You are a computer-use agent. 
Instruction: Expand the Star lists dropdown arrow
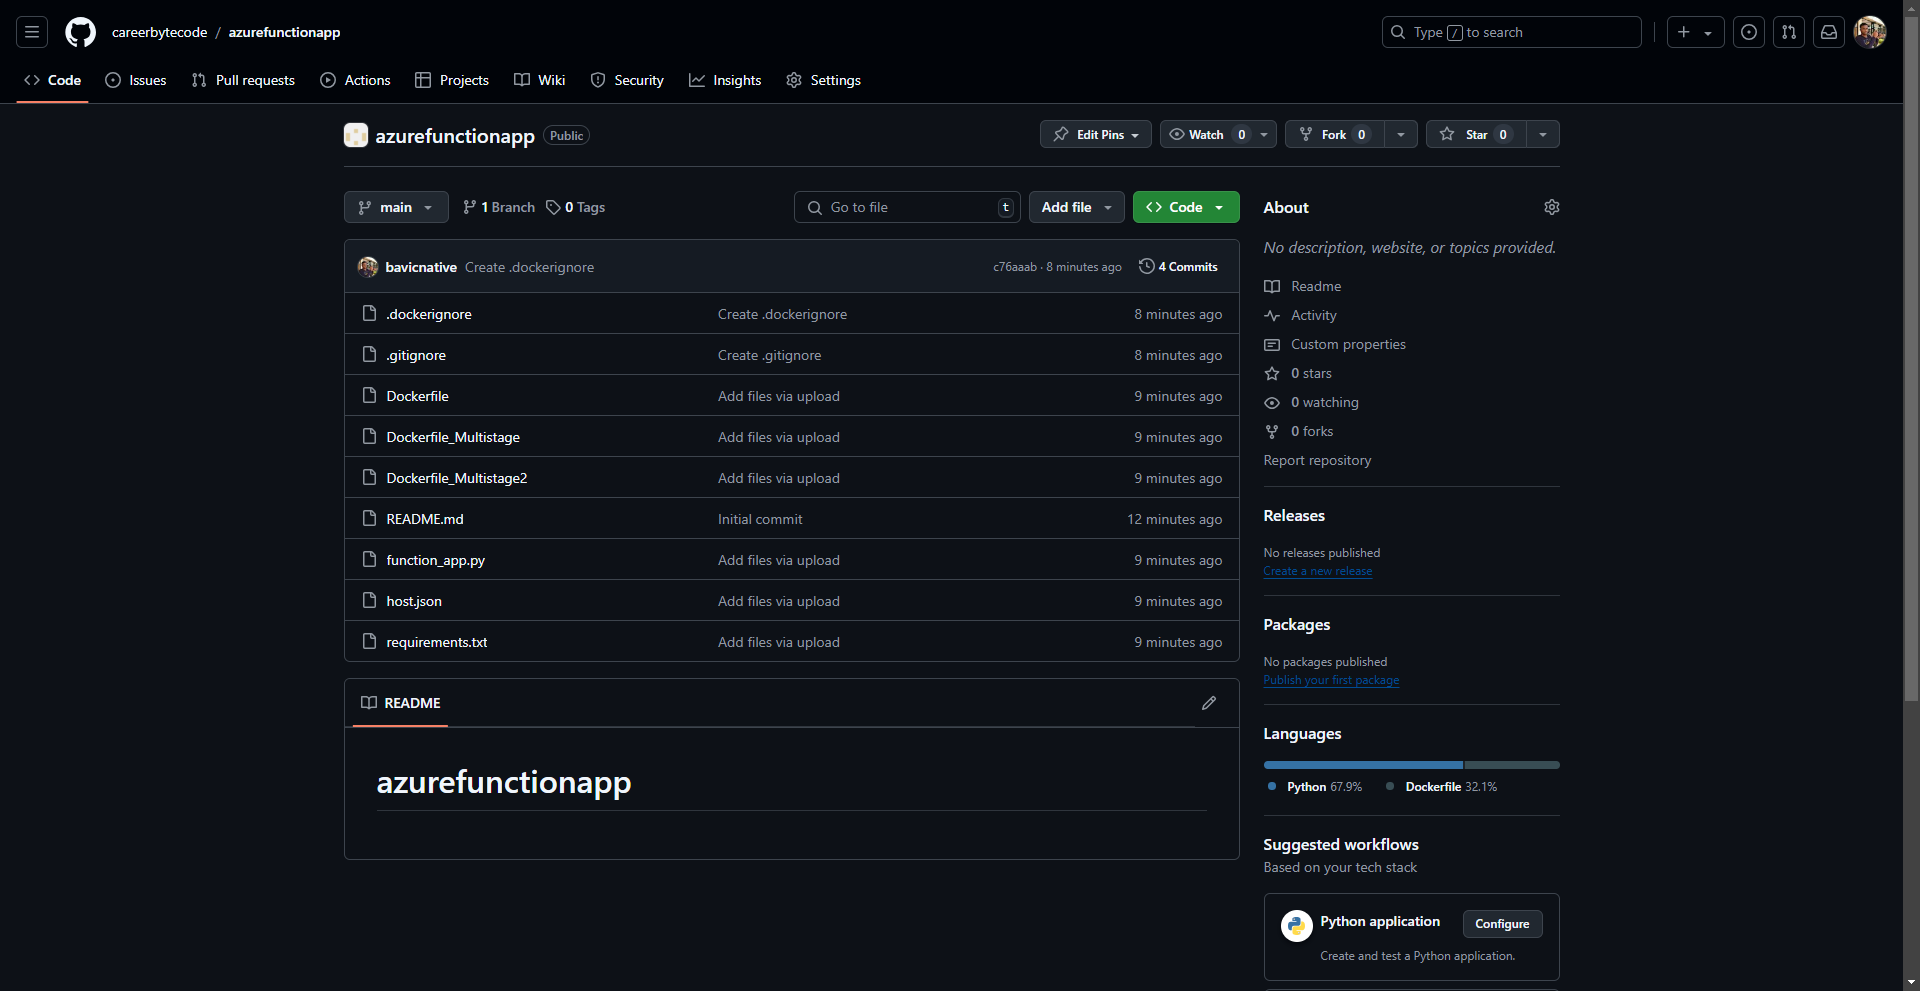[1543, 134]
